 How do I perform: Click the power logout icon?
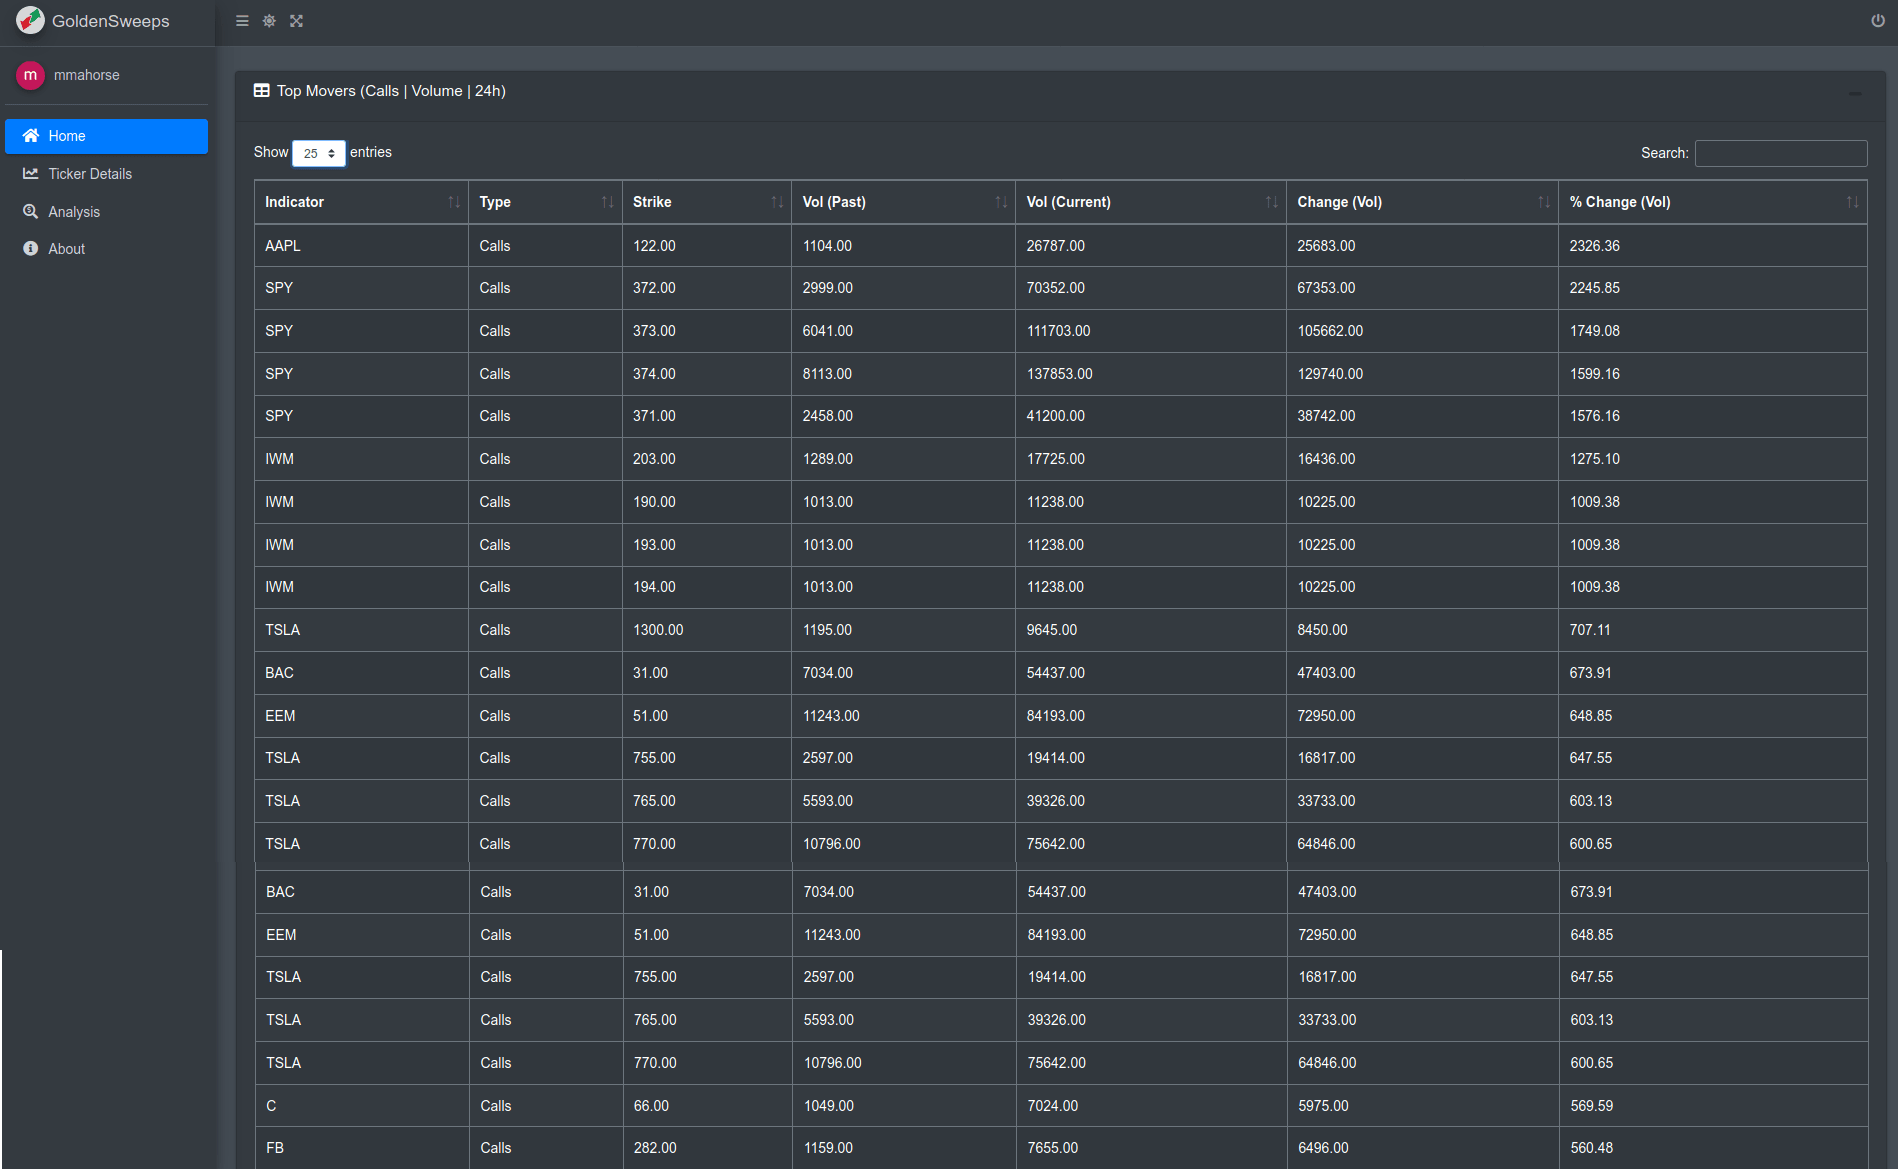pyautogui.click(x=1878, y=21)
